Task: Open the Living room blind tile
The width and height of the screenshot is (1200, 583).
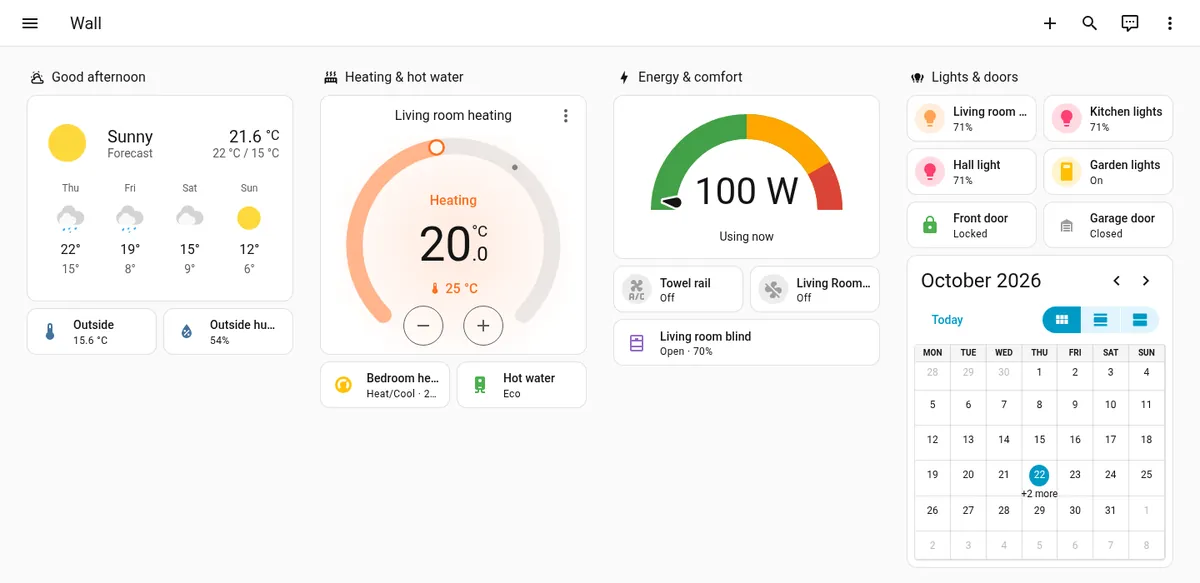Action: (746, 343)
